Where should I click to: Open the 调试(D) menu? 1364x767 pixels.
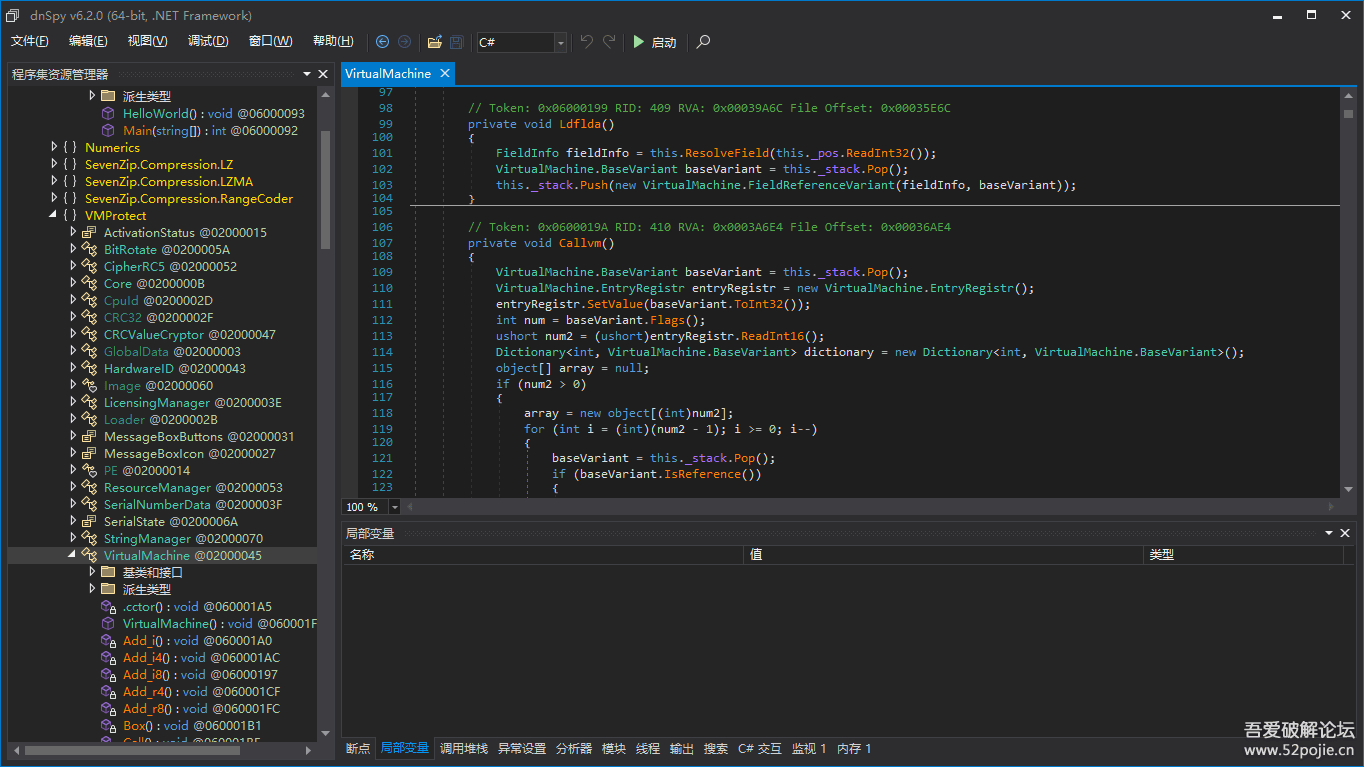pos(208,41)
